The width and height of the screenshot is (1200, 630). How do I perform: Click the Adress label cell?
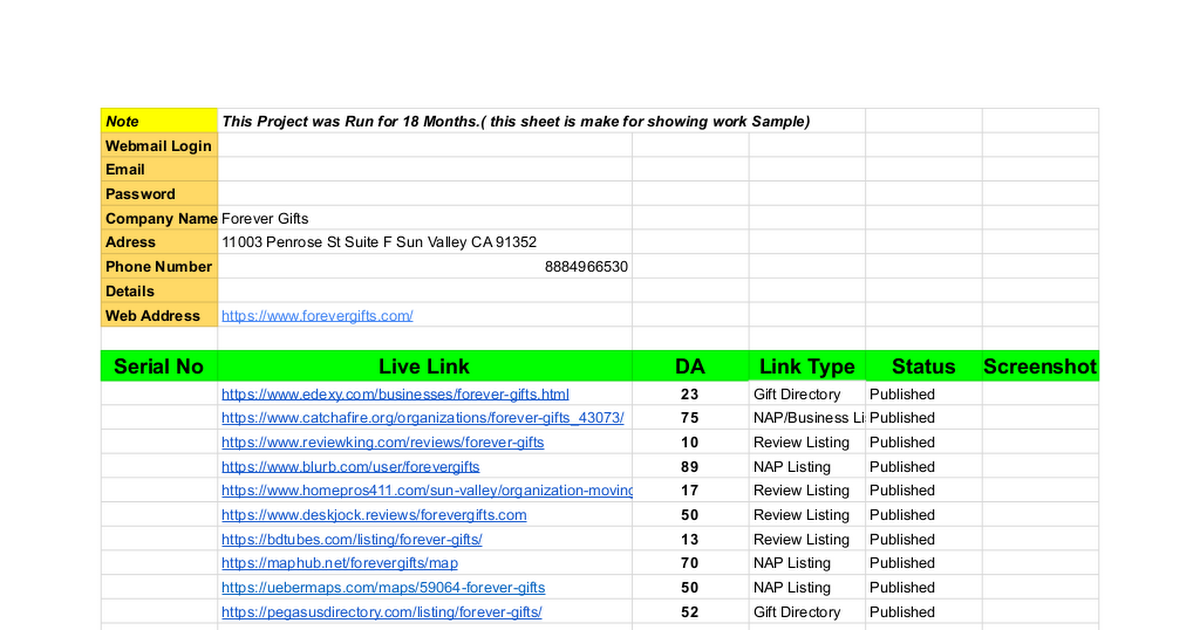[159, 242]
